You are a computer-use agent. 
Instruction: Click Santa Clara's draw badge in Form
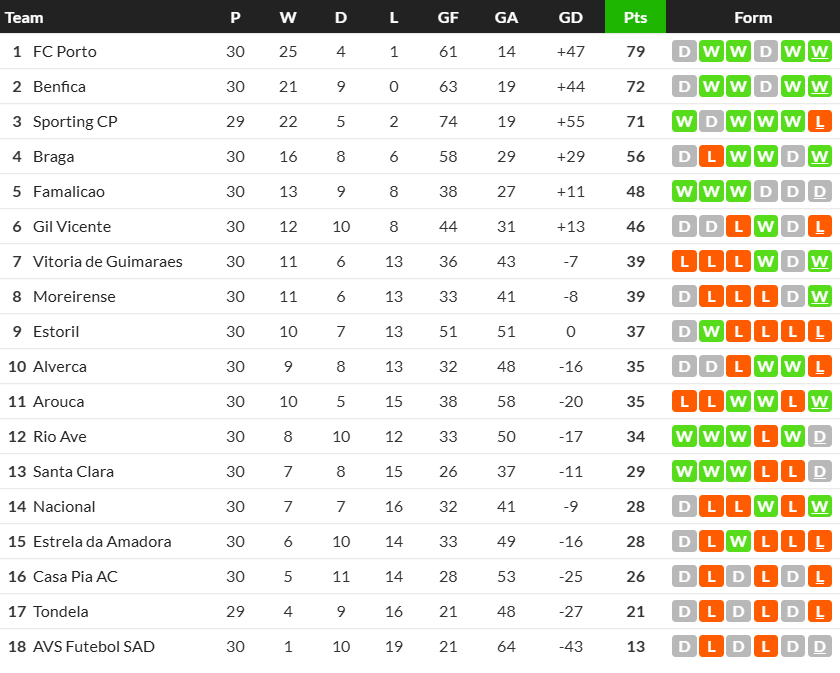pos(820,472)
